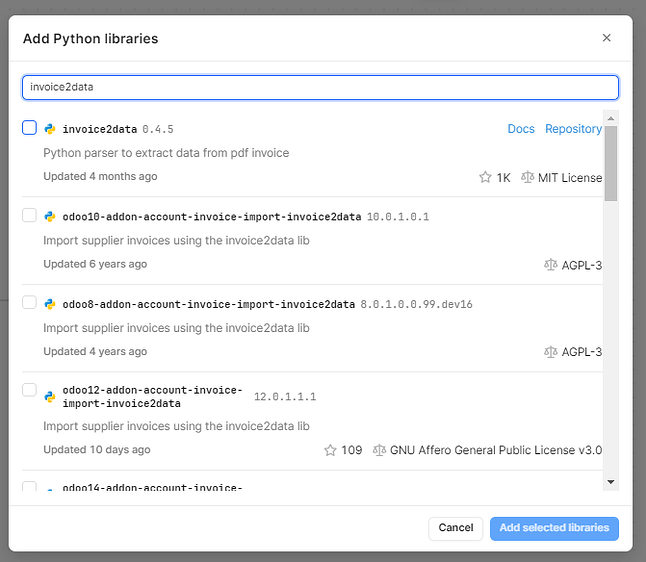
Task: Click the star icon next to 109
Action: [330, 450]
